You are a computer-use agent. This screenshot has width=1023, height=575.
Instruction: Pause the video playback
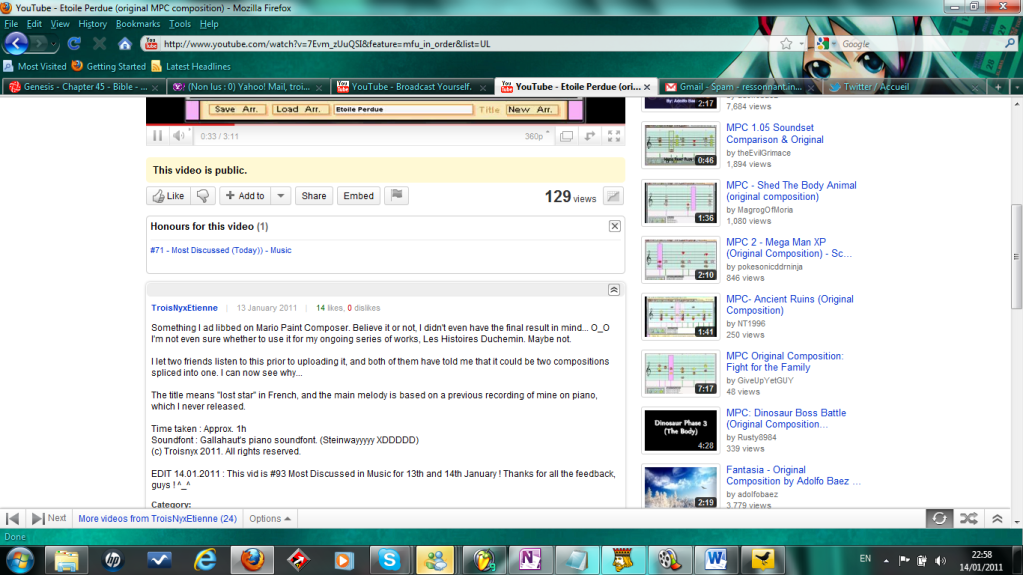[x=157, y=136]
